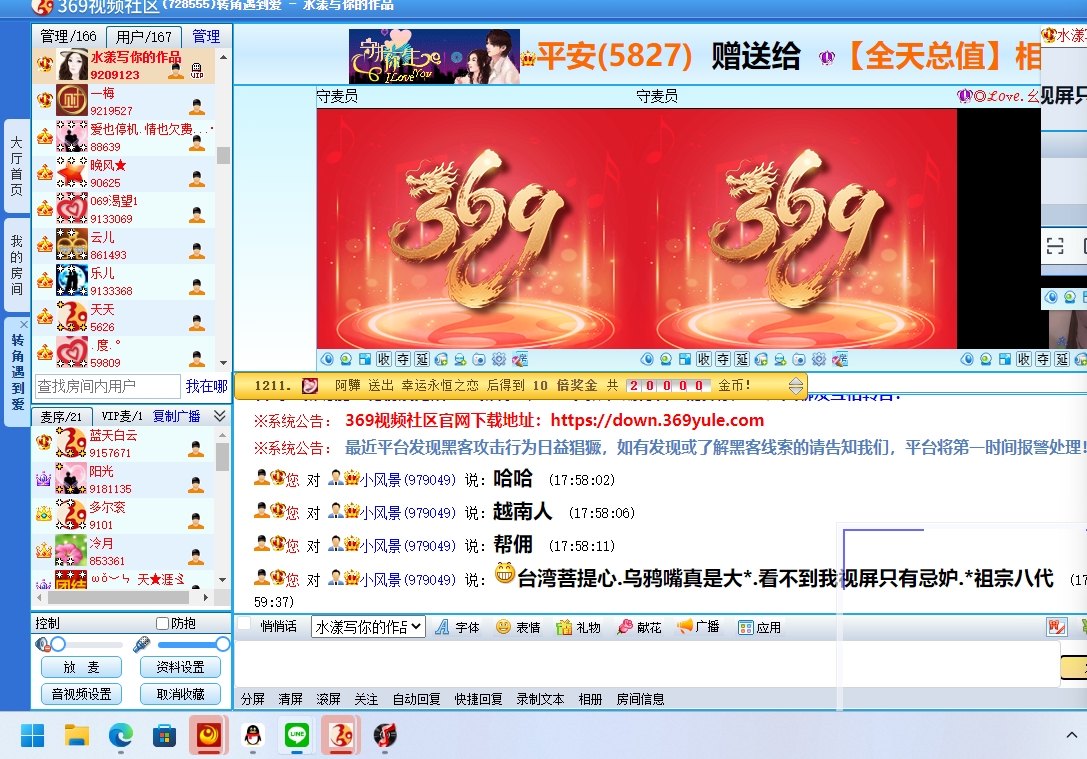The height and width of the screenshot is (759, 1087).
Task: Open the message recipient dropdown
Action: pos(368,627)
